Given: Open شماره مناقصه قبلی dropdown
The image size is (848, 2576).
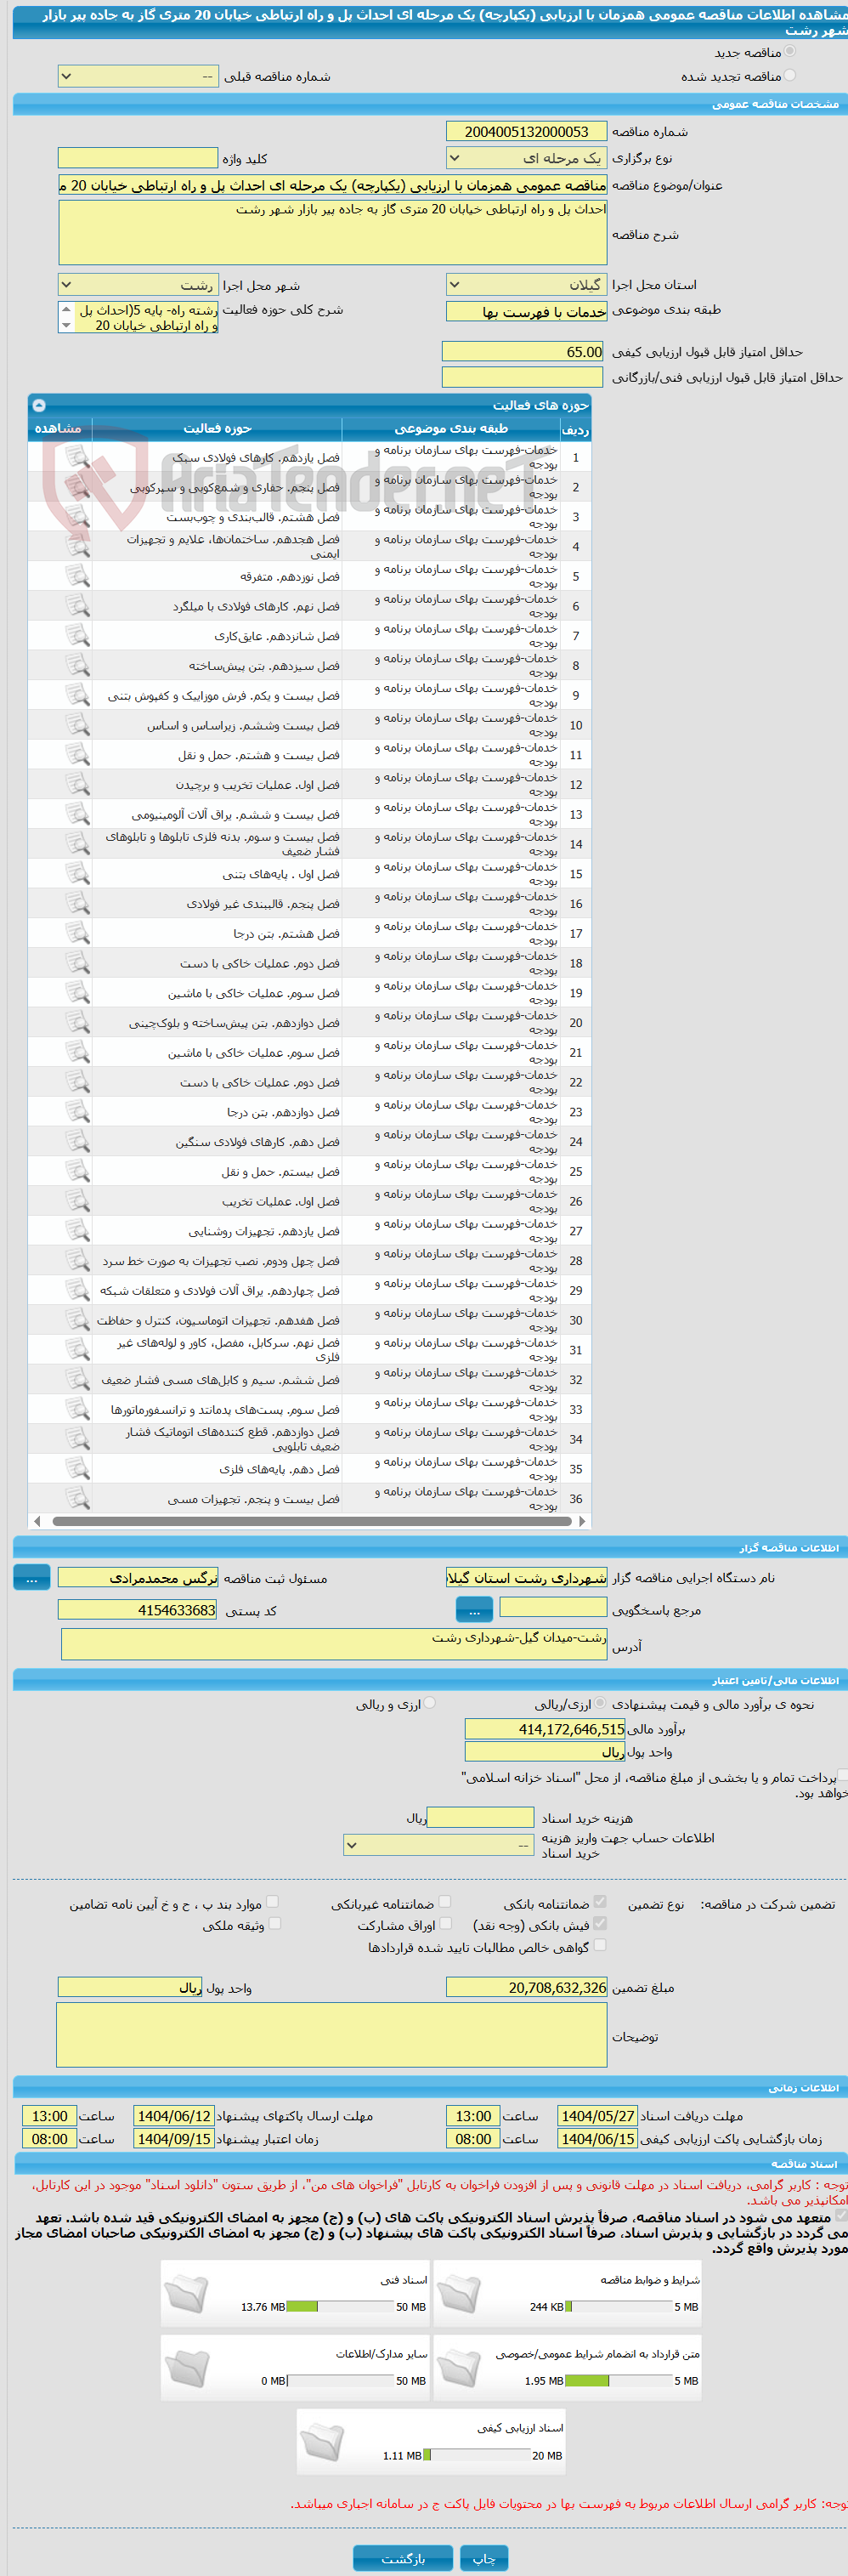Looking at the screenshot, I should [138, 76].
